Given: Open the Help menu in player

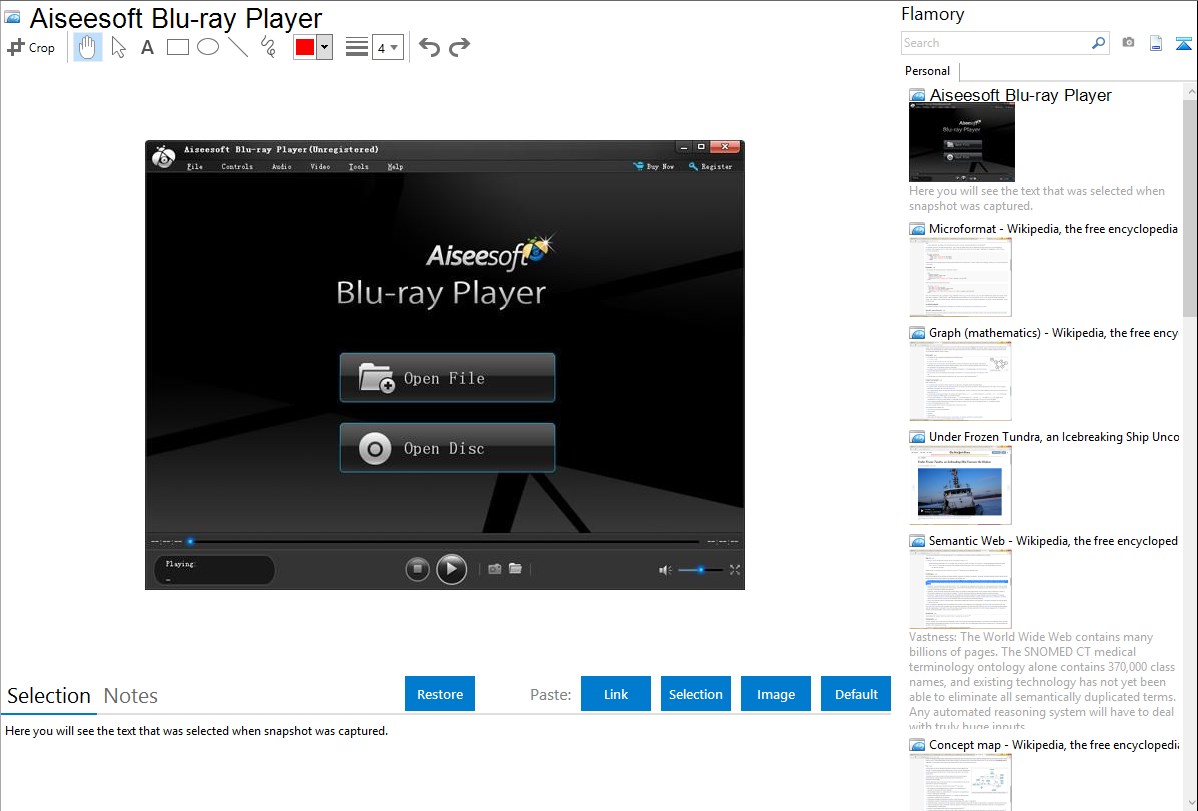Looking at the screenshot, I should pyautogui.click(x=395, y=167).
